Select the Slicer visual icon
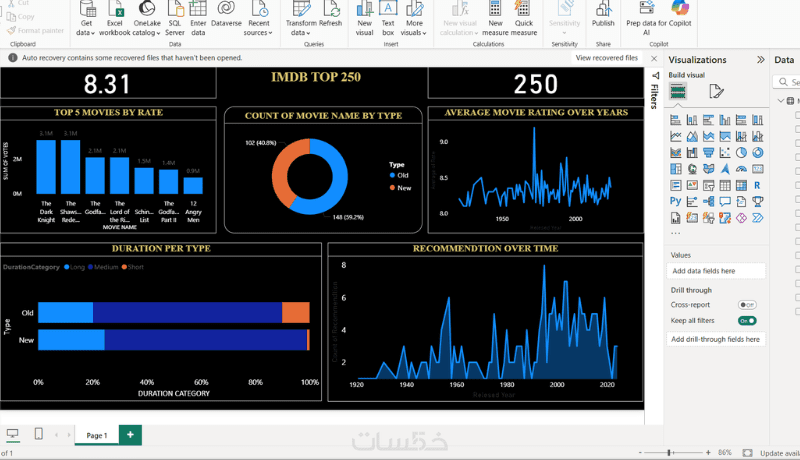The width and height of the screenshot is (800, 460). [x=708, y=185]
